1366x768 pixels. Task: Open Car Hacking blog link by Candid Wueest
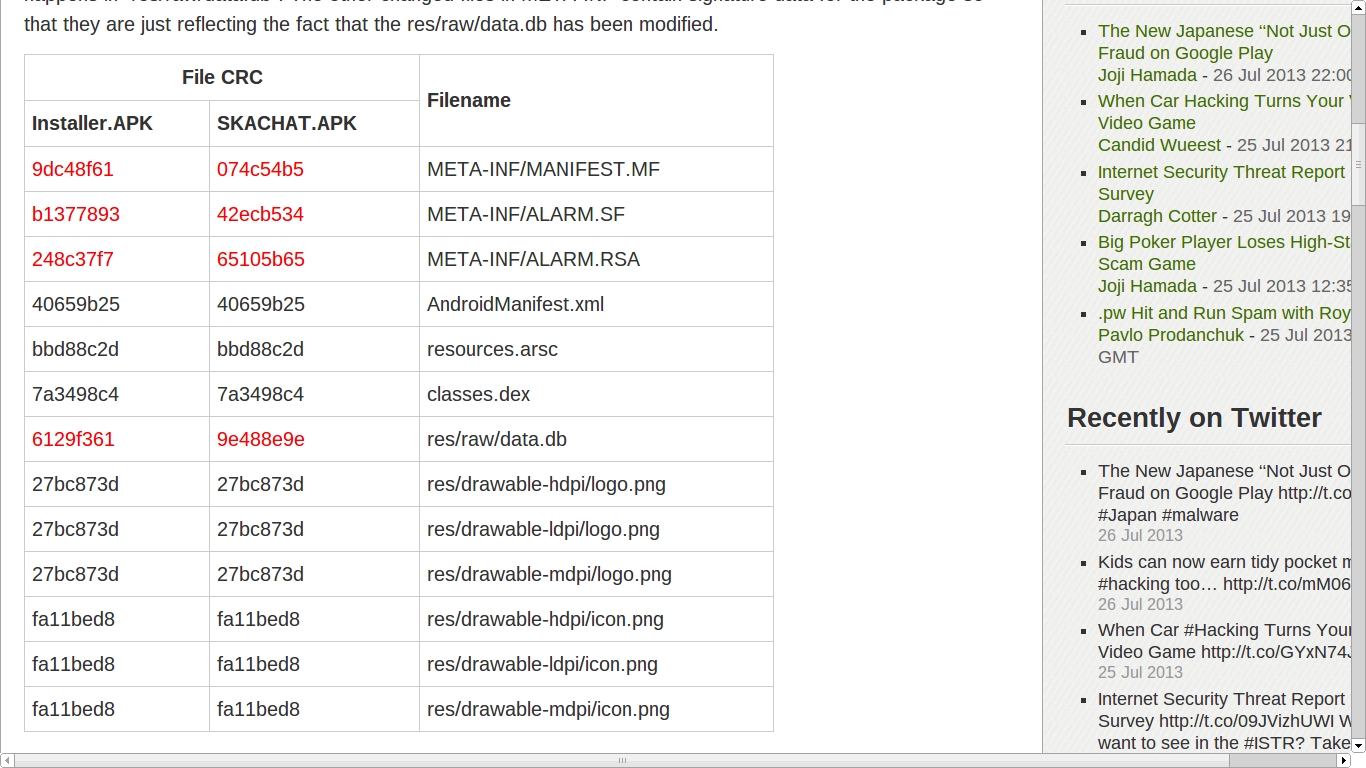pos(1224,112)
